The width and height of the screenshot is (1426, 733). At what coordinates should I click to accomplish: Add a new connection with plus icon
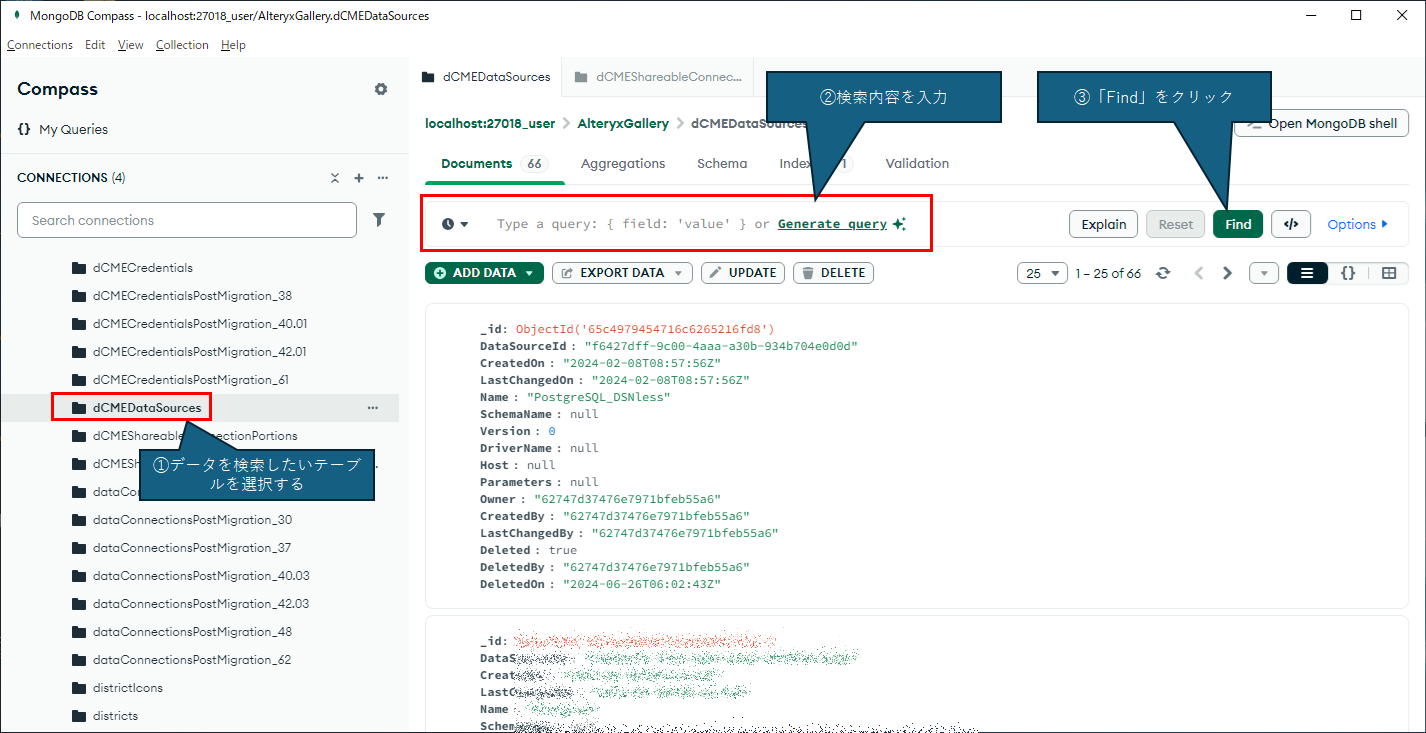tap(359, 178)
